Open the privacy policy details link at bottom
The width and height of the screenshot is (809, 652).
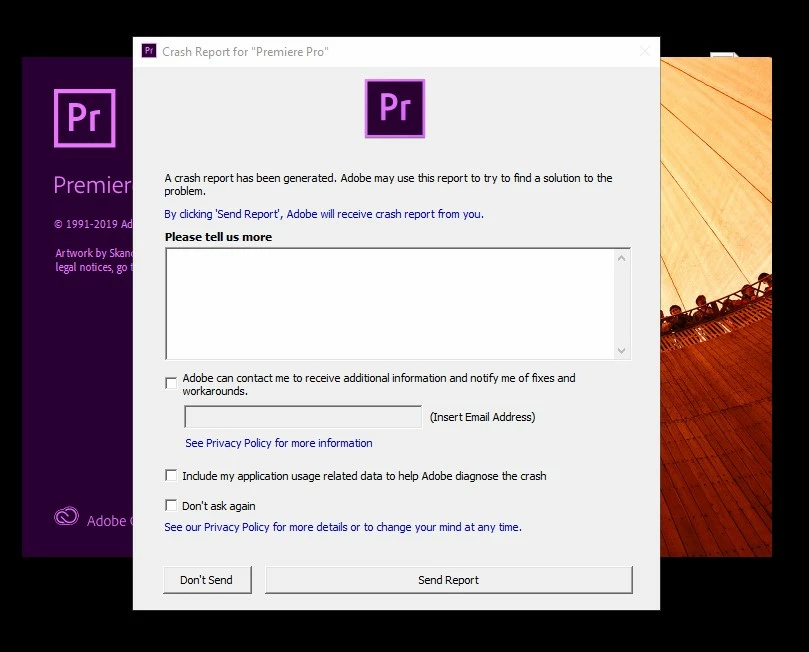tap(343, 527)
